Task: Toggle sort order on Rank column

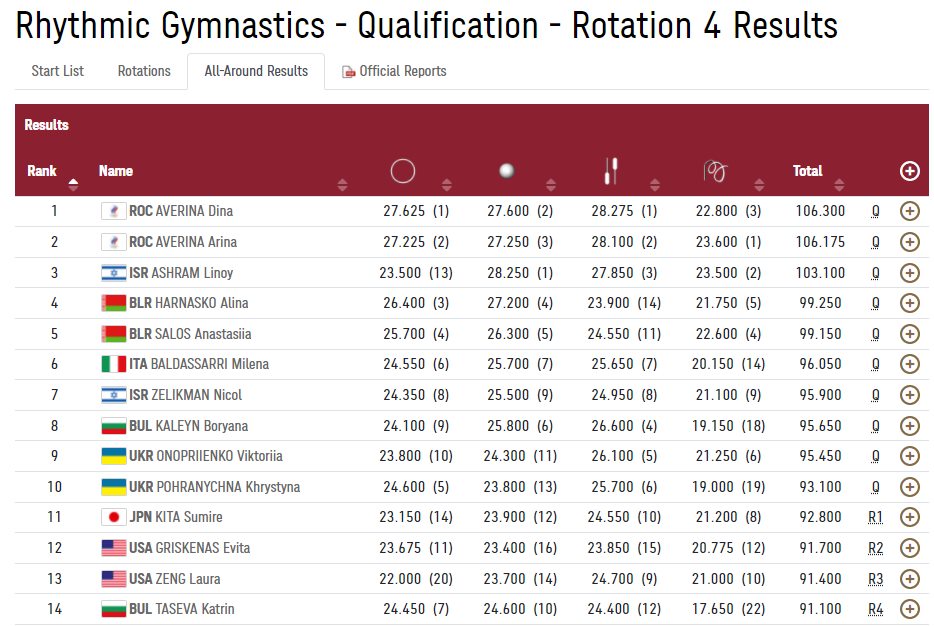Action: [x=73, y=183]
